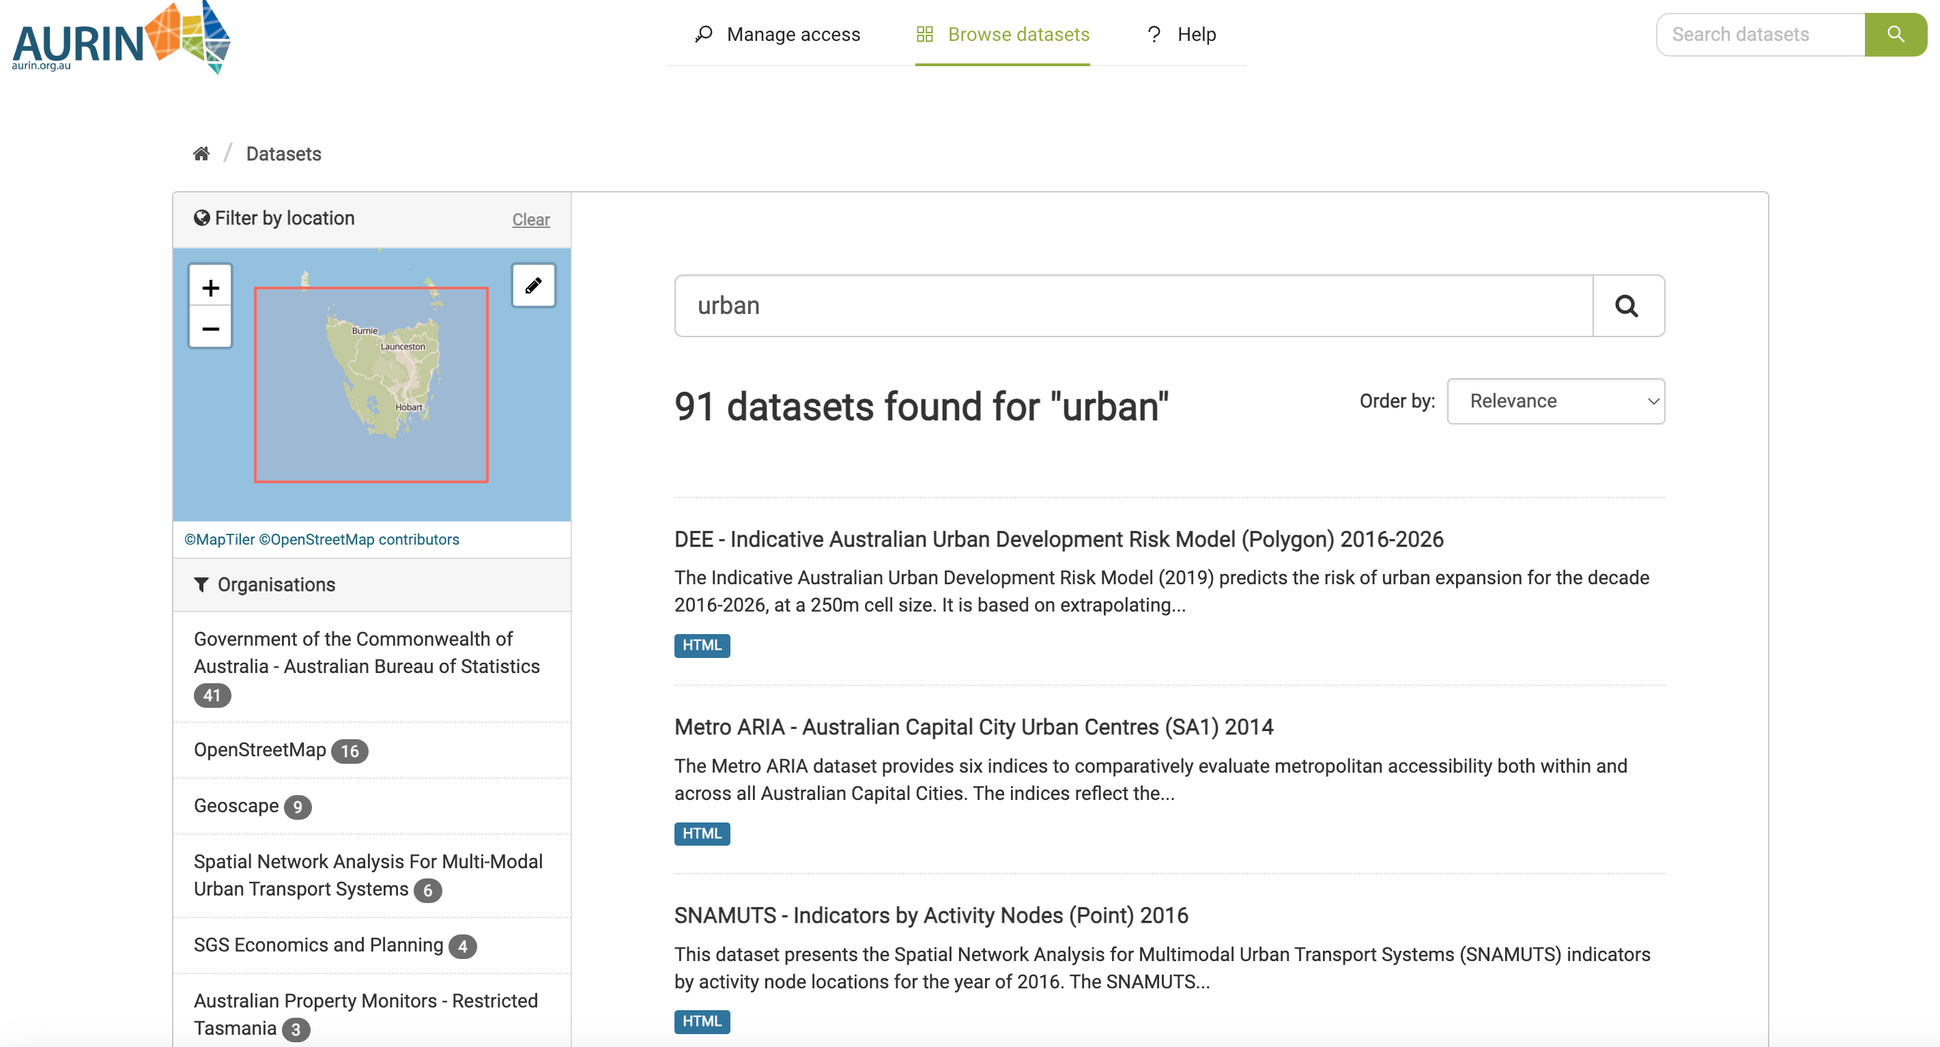Viewport: 1940px width, 1047px height.
Task: Select the draw pencil tool on the map
Action: (x=533, y=285)
